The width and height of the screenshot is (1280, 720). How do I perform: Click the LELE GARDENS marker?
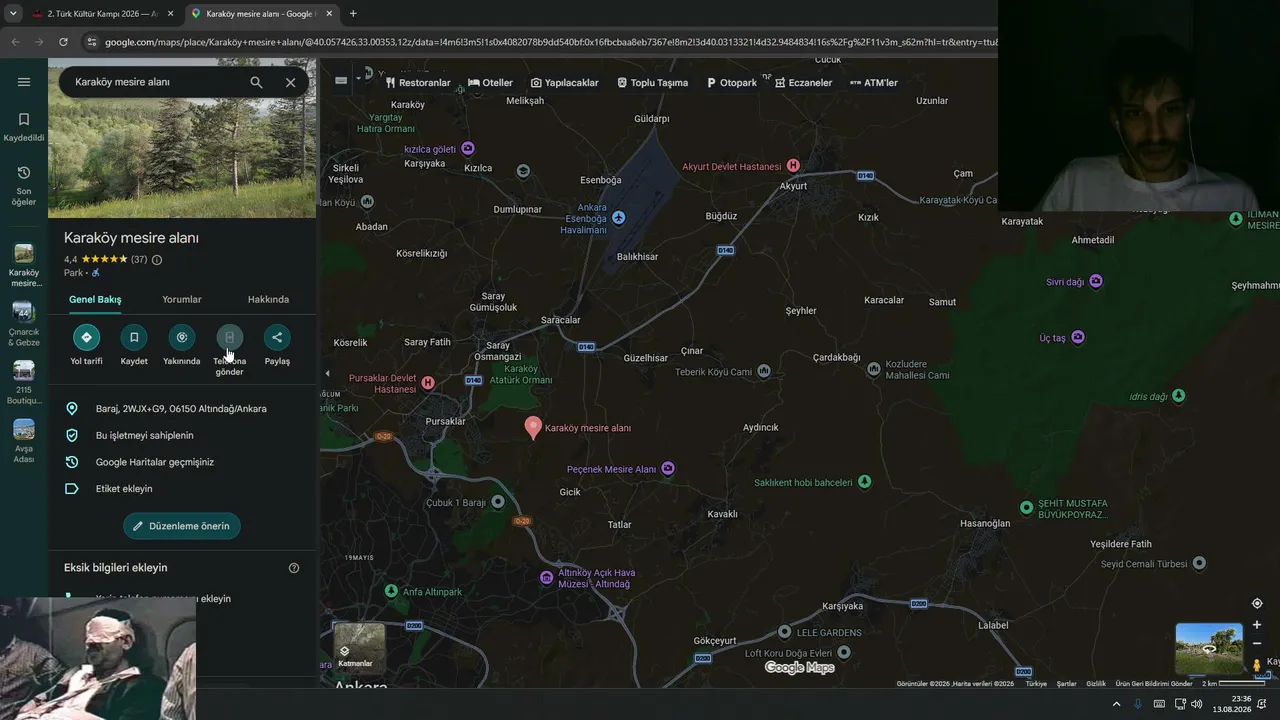tap(785, 632)
